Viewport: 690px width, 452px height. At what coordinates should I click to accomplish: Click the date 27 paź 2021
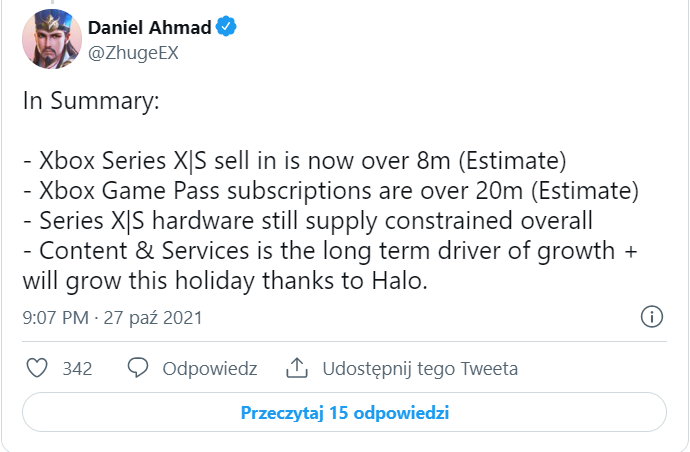[154, 318]
